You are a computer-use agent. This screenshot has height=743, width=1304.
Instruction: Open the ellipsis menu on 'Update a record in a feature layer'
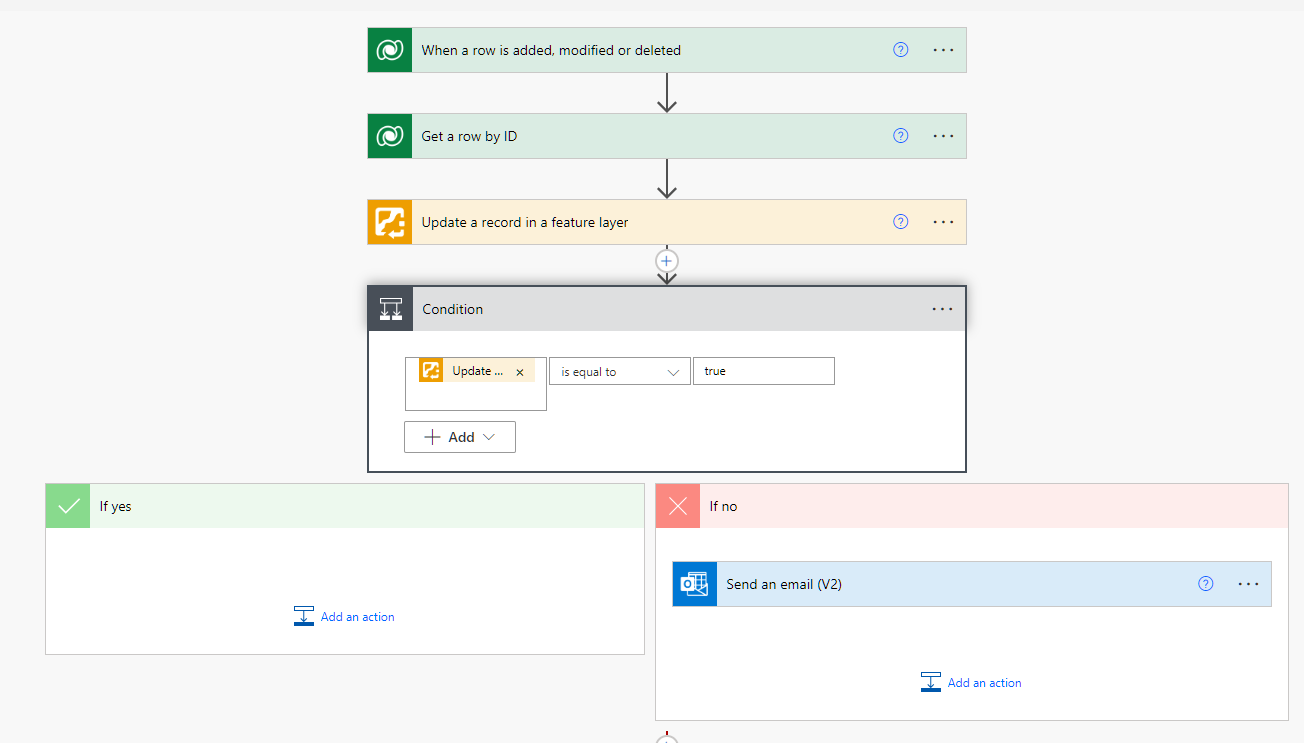coord(942,221)
